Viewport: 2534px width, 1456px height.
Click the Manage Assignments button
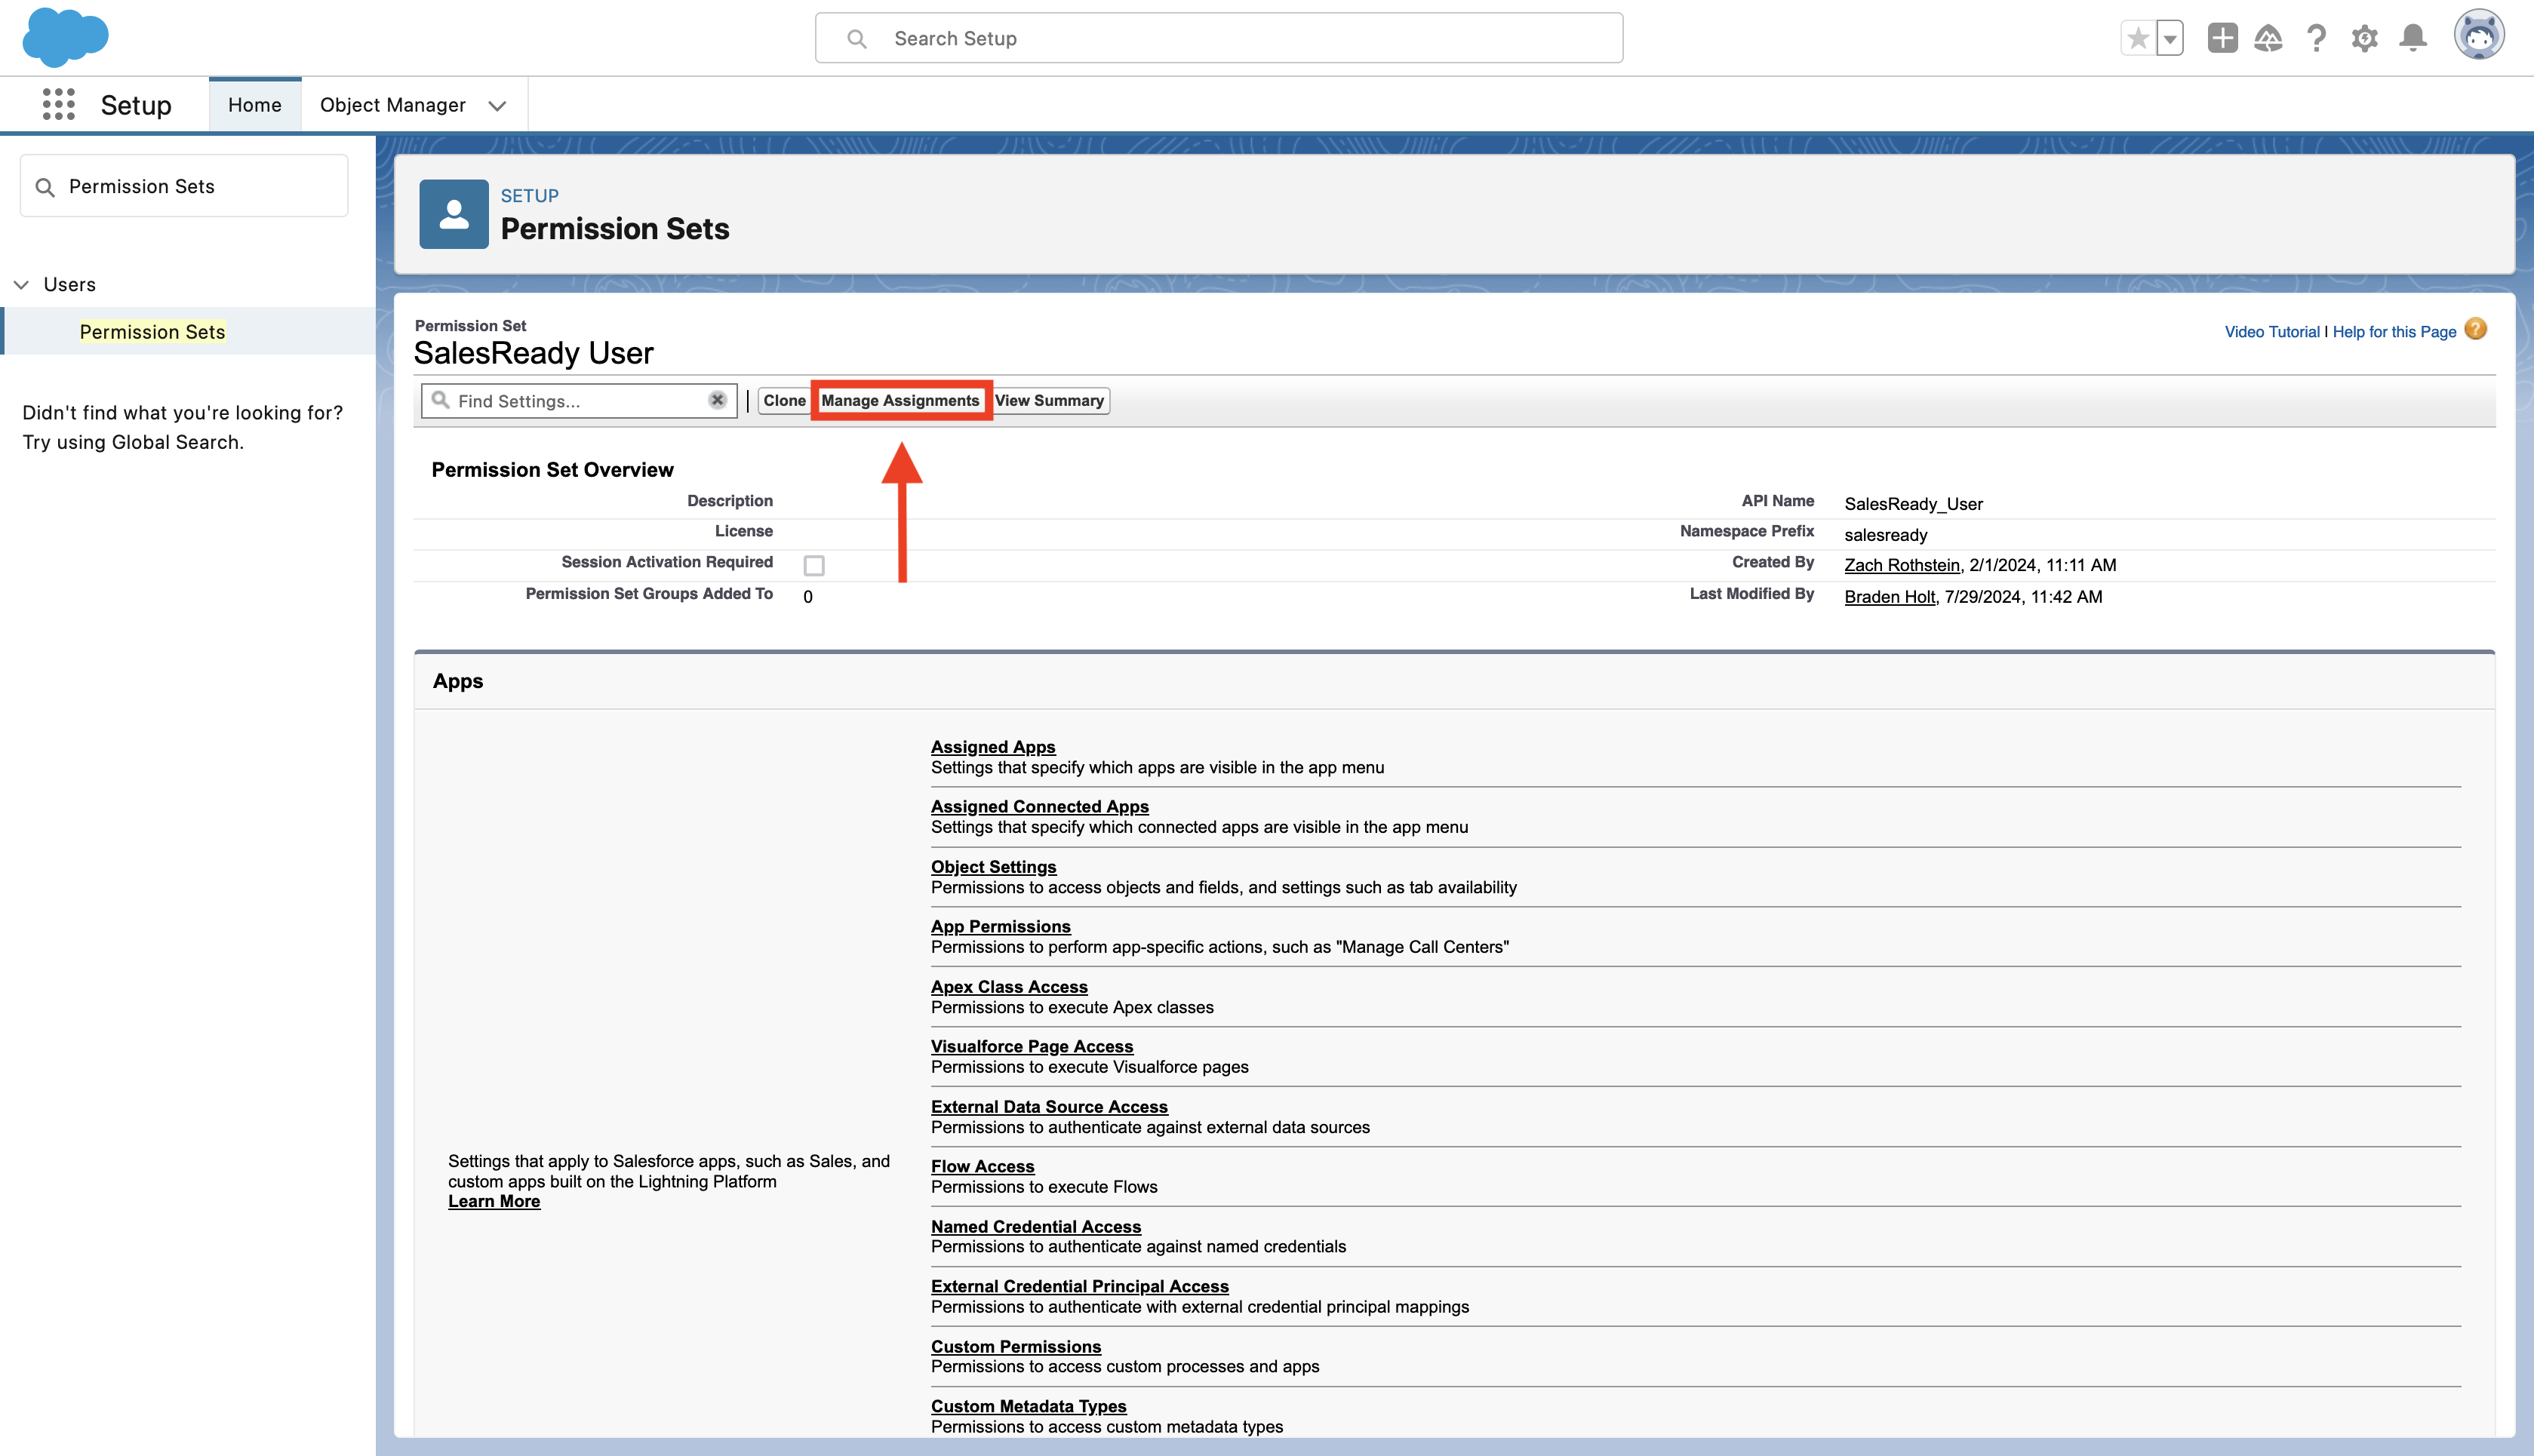(900, 400)
